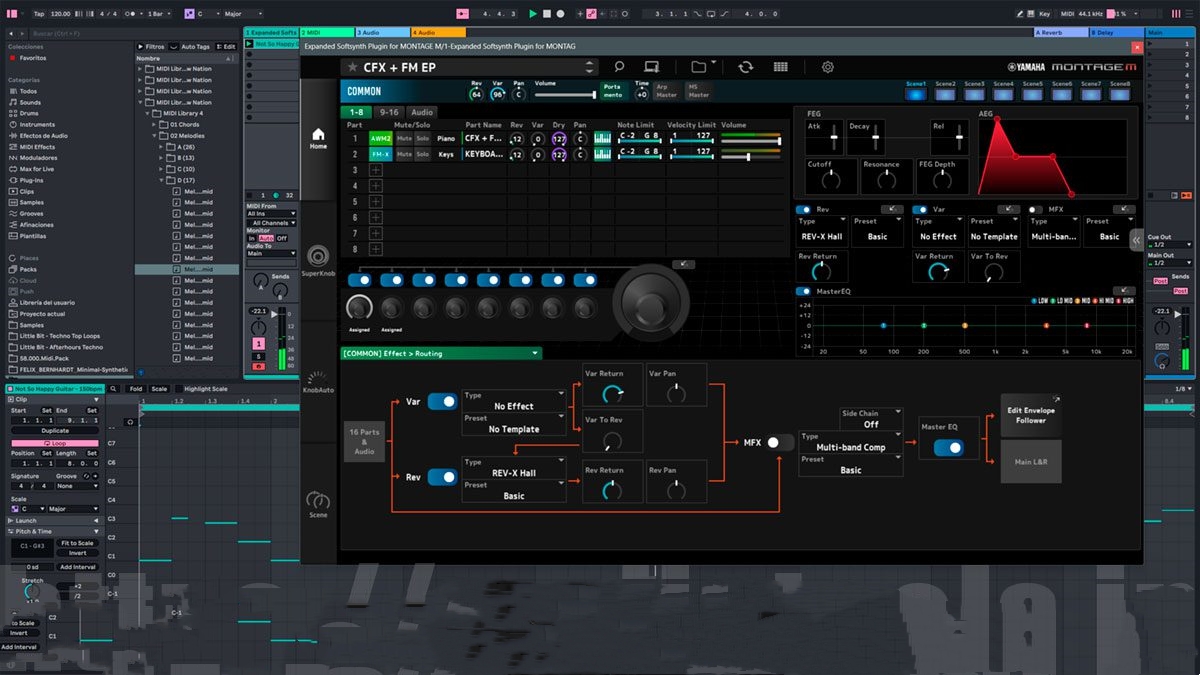Switch to the 9-16 parts tab
The height and width of the screenshot is (675, 1200).
point(388,112)
